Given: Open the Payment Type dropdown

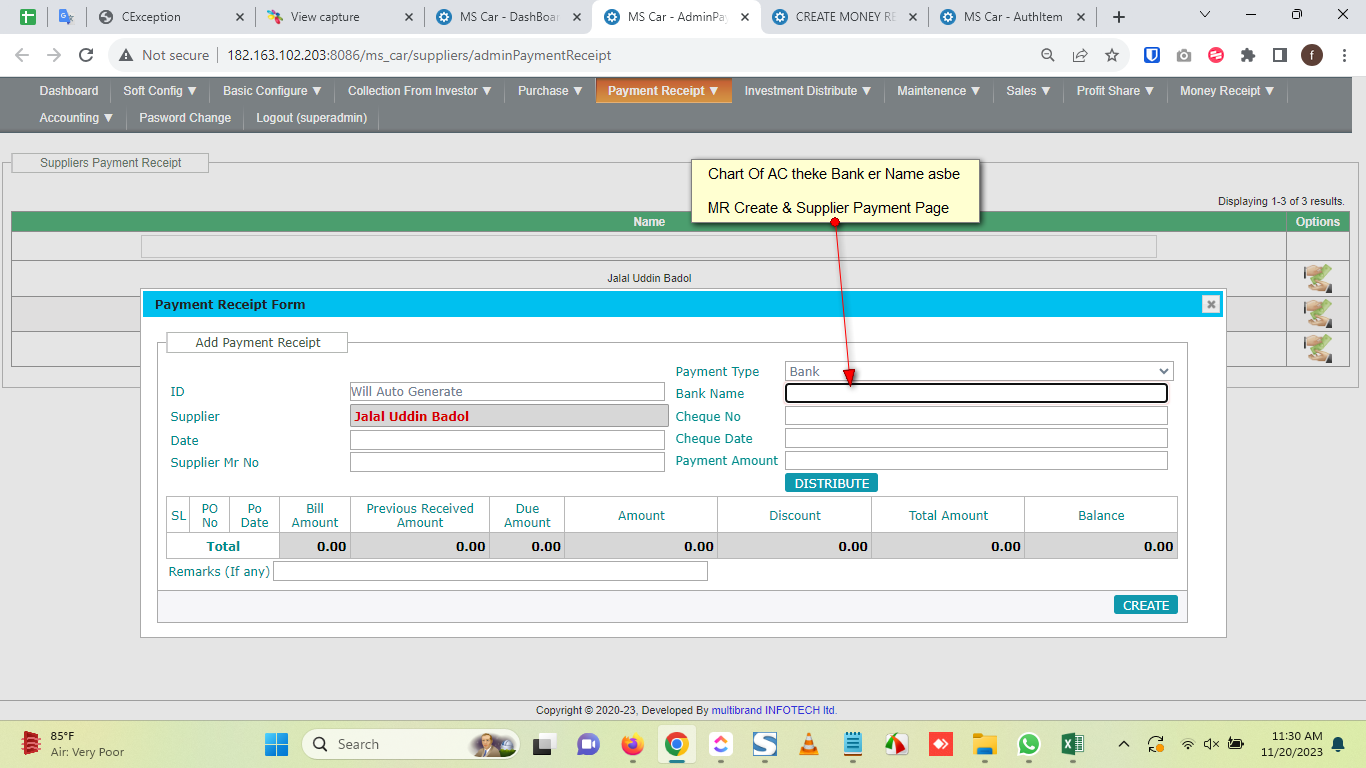Looking at the screenshot, I should pos(979,371).
